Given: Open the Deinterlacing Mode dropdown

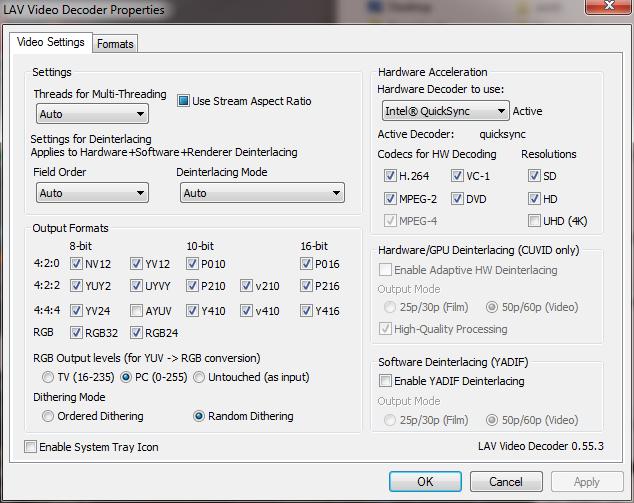Looking at the screenshot, I should [x=260, y=193].
